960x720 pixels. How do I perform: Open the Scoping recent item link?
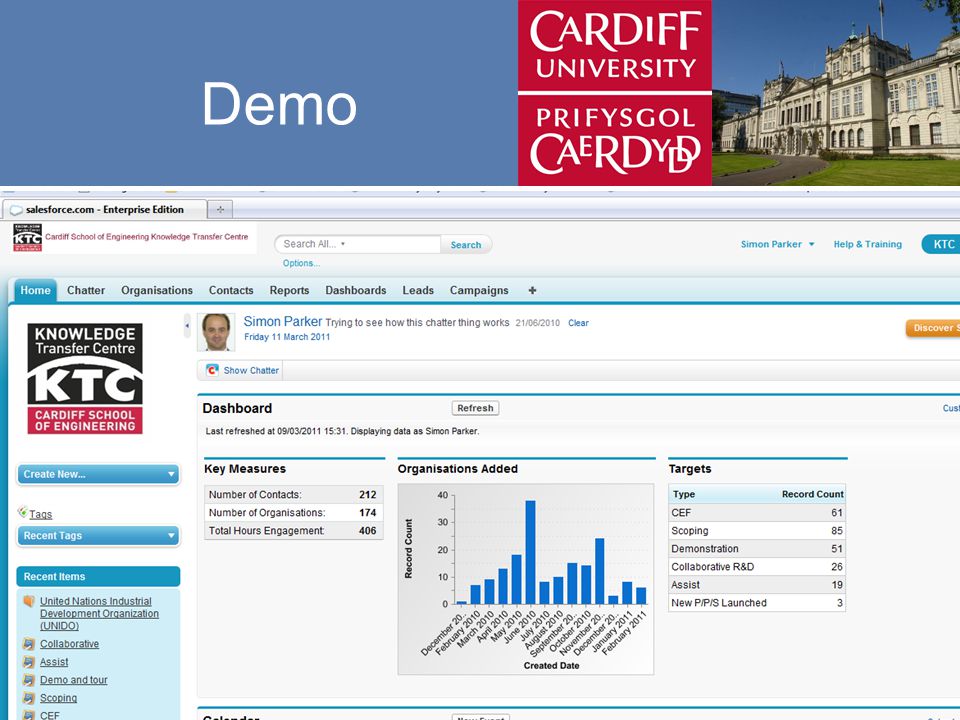click(x=58, y=698)
